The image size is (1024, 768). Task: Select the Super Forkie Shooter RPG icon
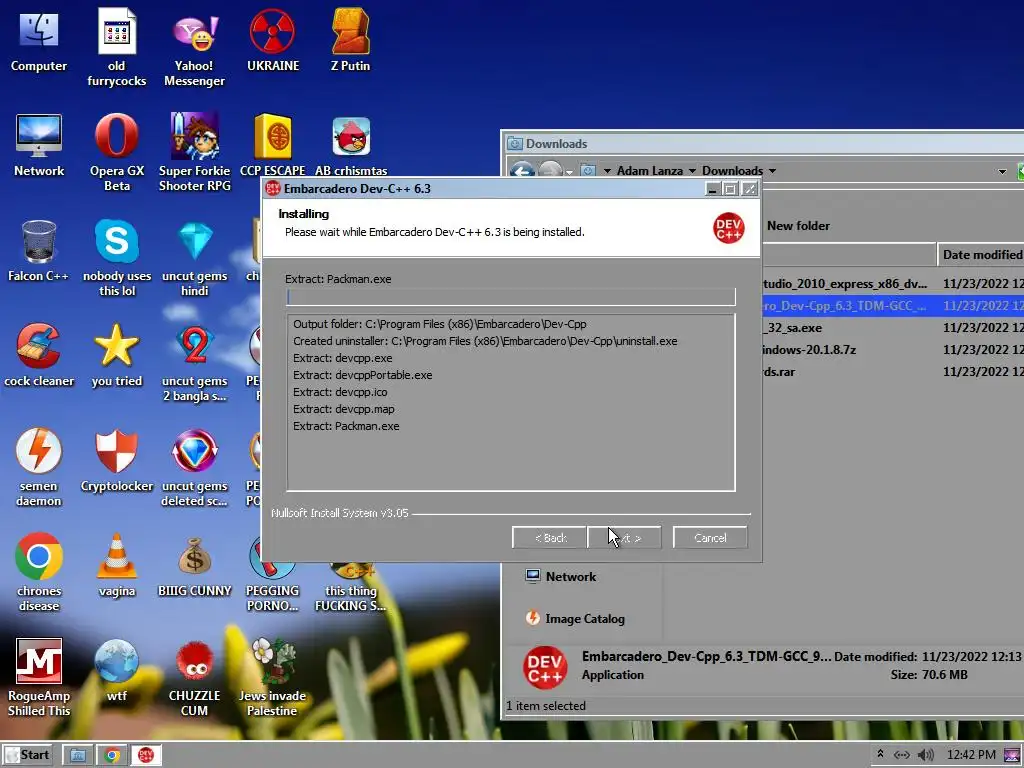click(x=195, y=153)
